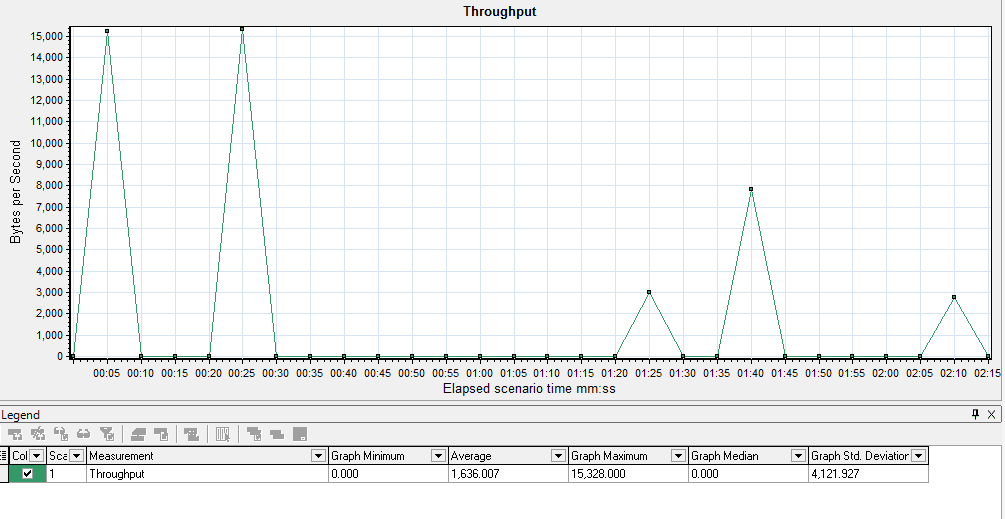Expand the Graph Maximum column dropdown
Screen dimensions: 1005x519
678,456
